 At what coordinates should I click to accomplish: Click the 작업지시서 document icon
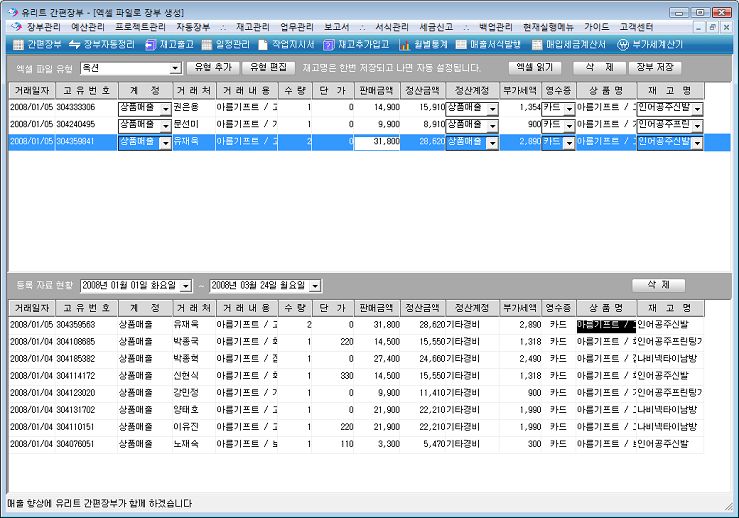285,45
